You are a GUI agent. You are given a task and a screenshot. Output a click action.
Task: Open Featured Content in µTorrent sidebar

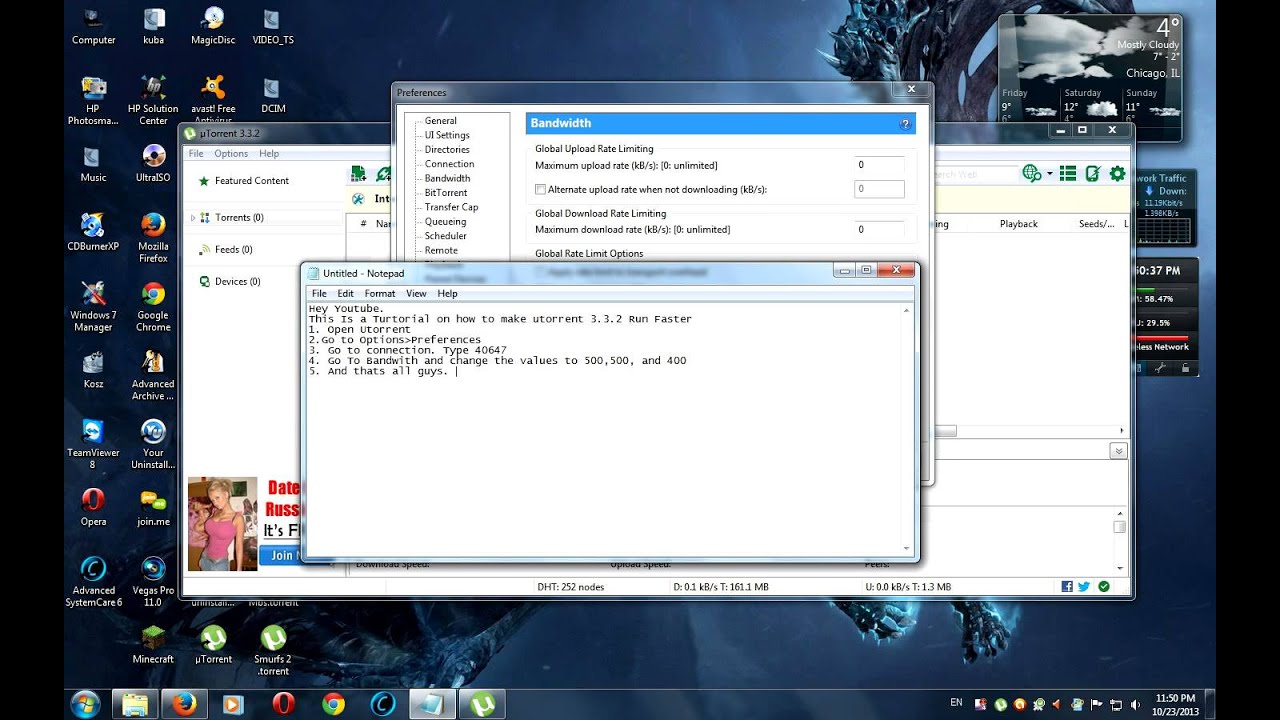point(244,181)
